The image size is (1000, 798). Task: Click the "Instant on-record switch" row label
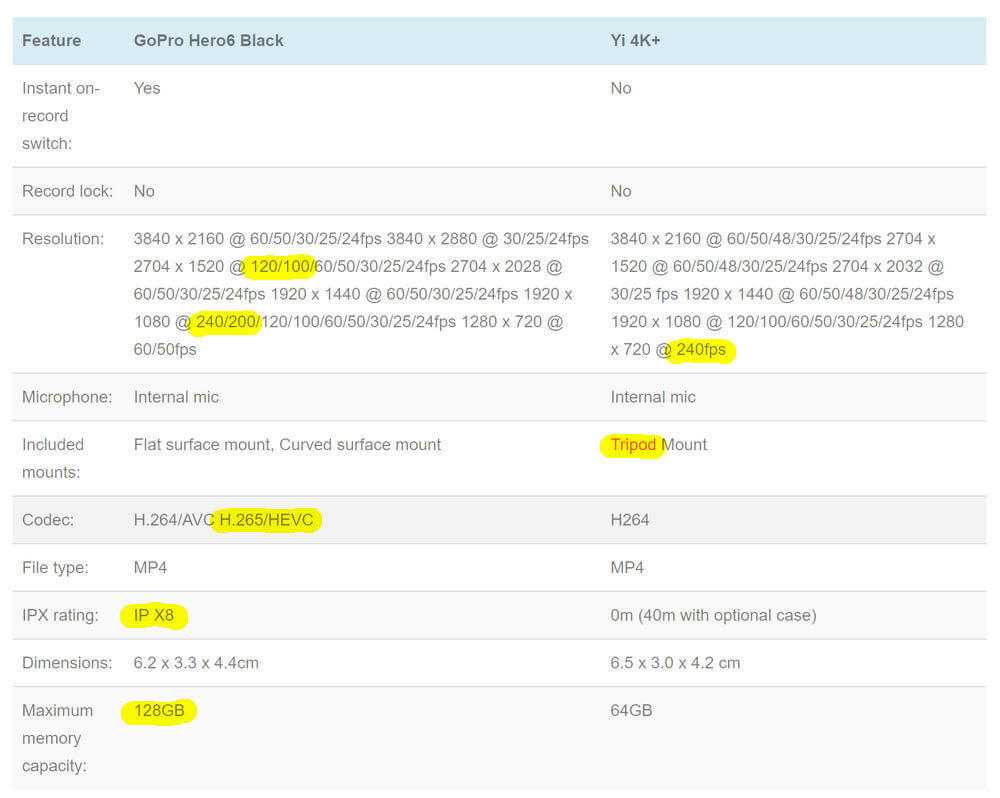click(61, 116)
